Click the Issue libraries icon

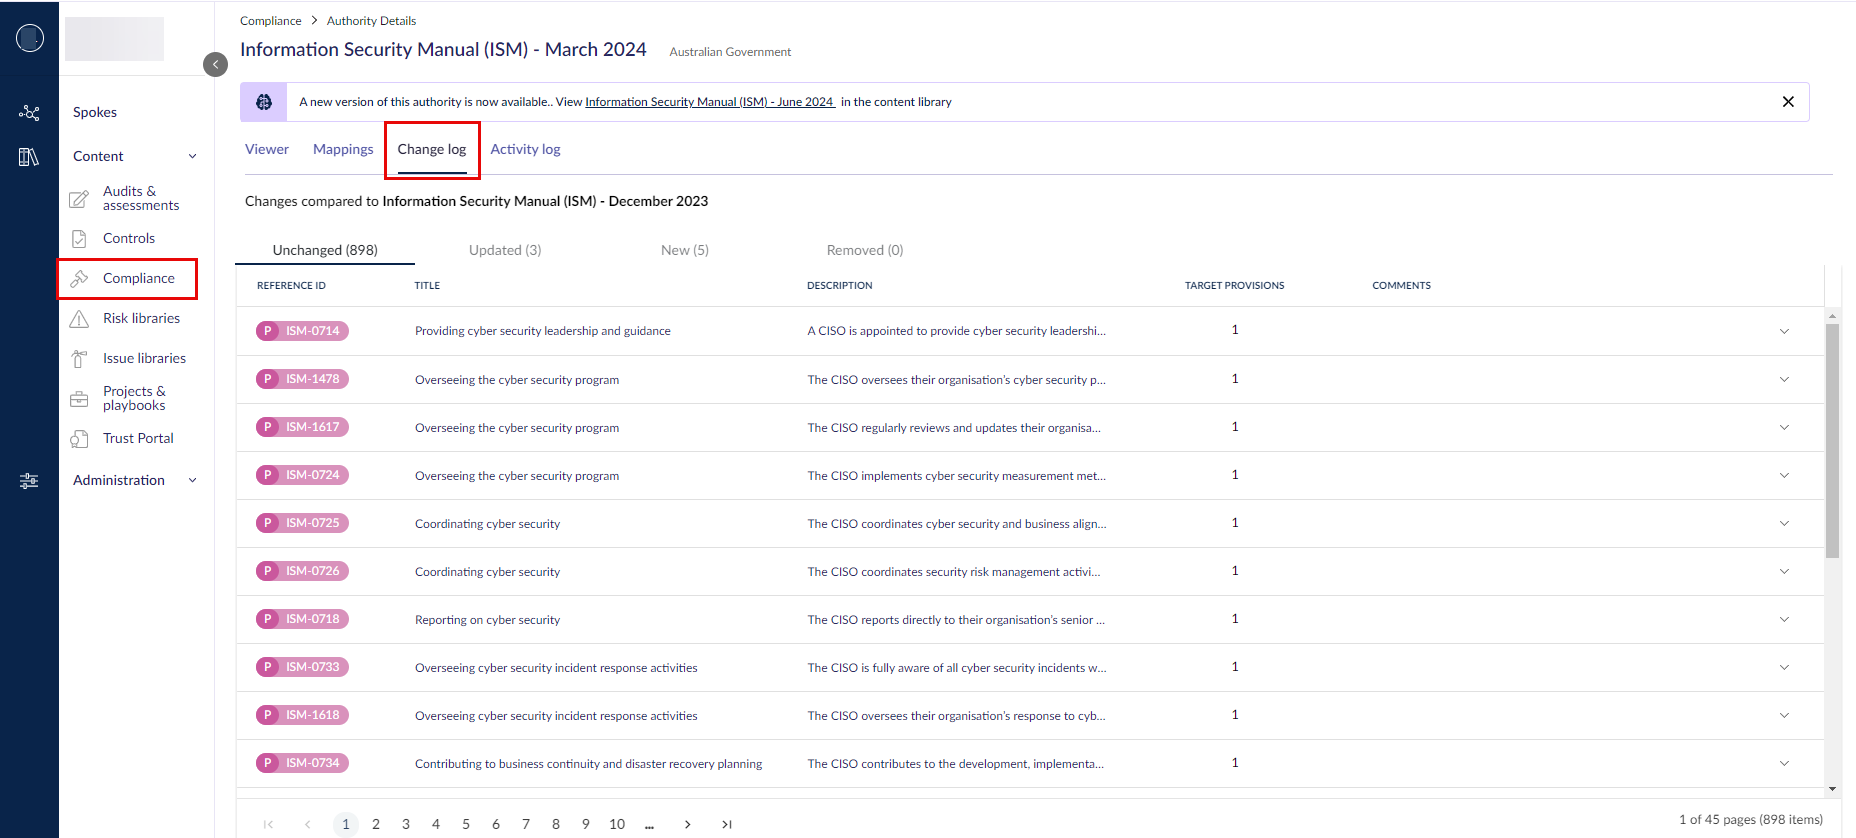pyautogui.click(x=79, y=359)
